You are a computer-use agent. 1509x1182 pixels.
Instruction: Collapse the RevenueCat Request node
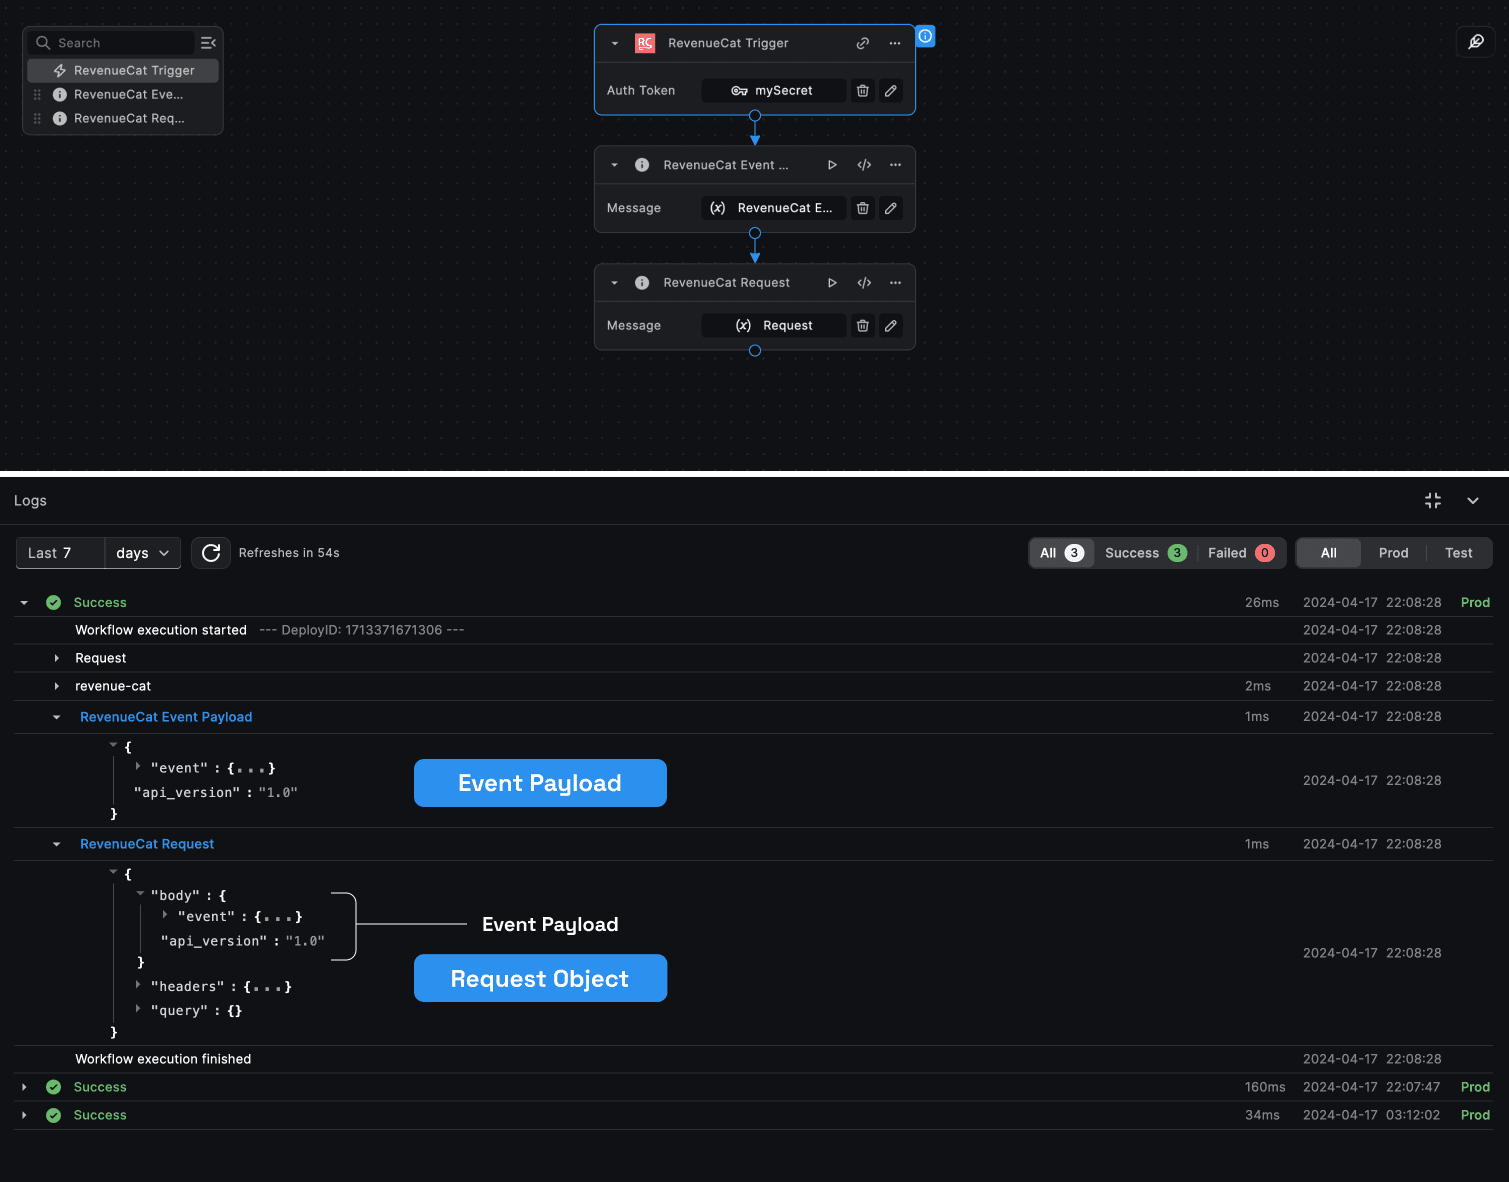tap(614, 284)
